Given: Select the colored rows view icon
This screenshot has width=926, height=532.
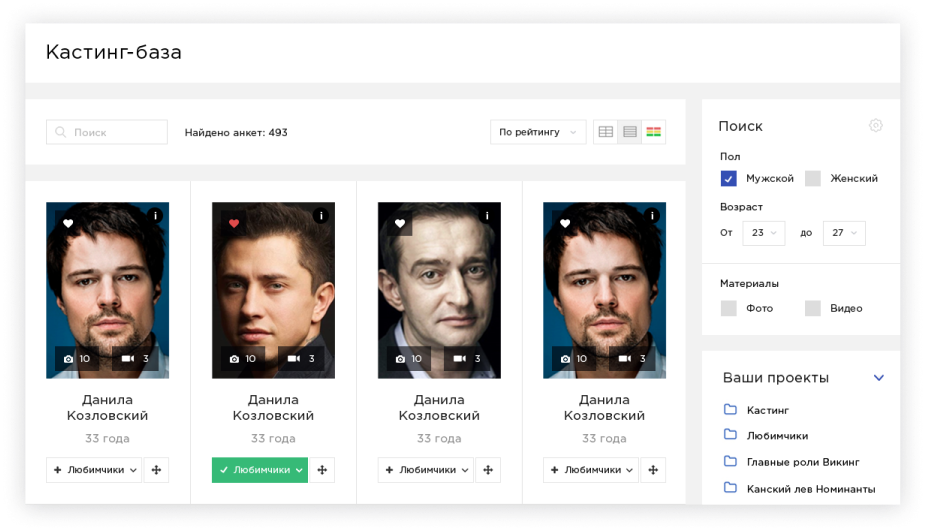Looking at the screenshot, I should [654, 132].
